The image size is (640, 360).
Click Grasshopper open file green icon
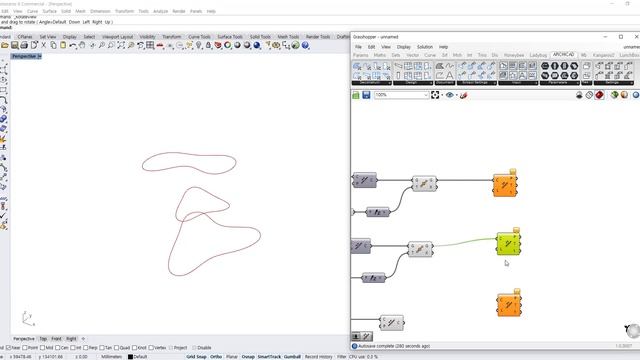point(356,95)
